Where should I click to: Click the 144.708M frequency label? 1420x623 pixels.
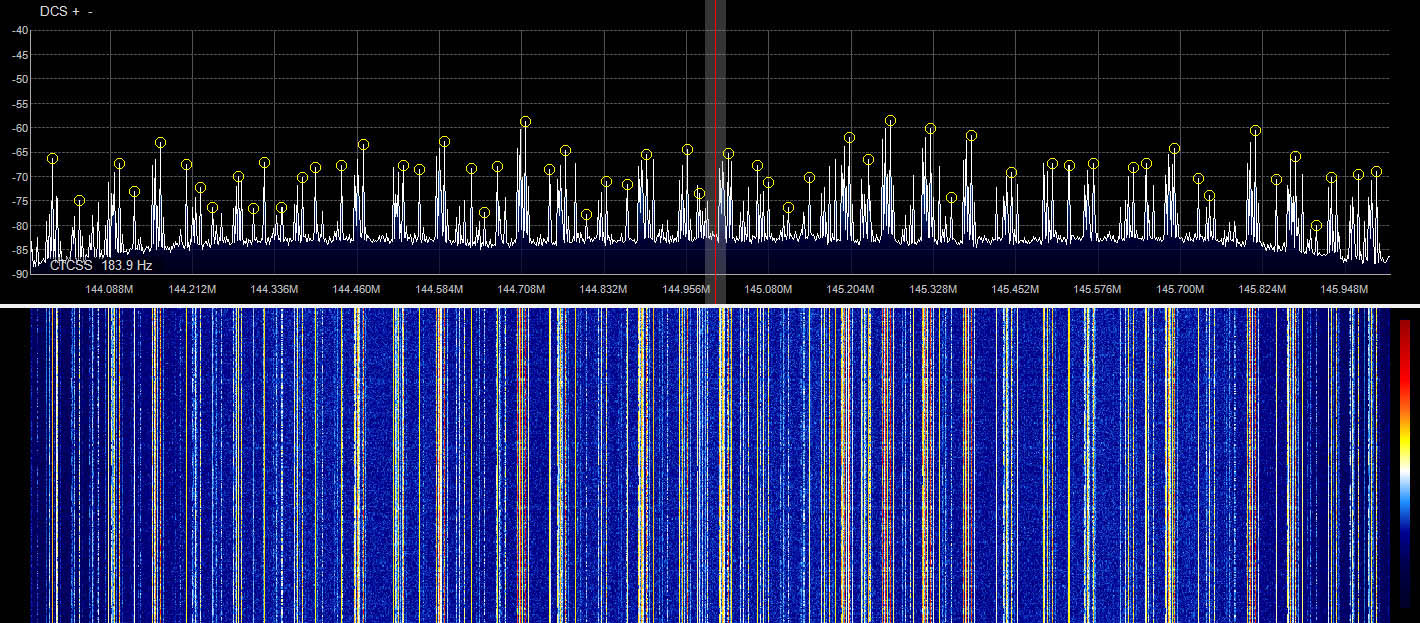click(521, 290)
